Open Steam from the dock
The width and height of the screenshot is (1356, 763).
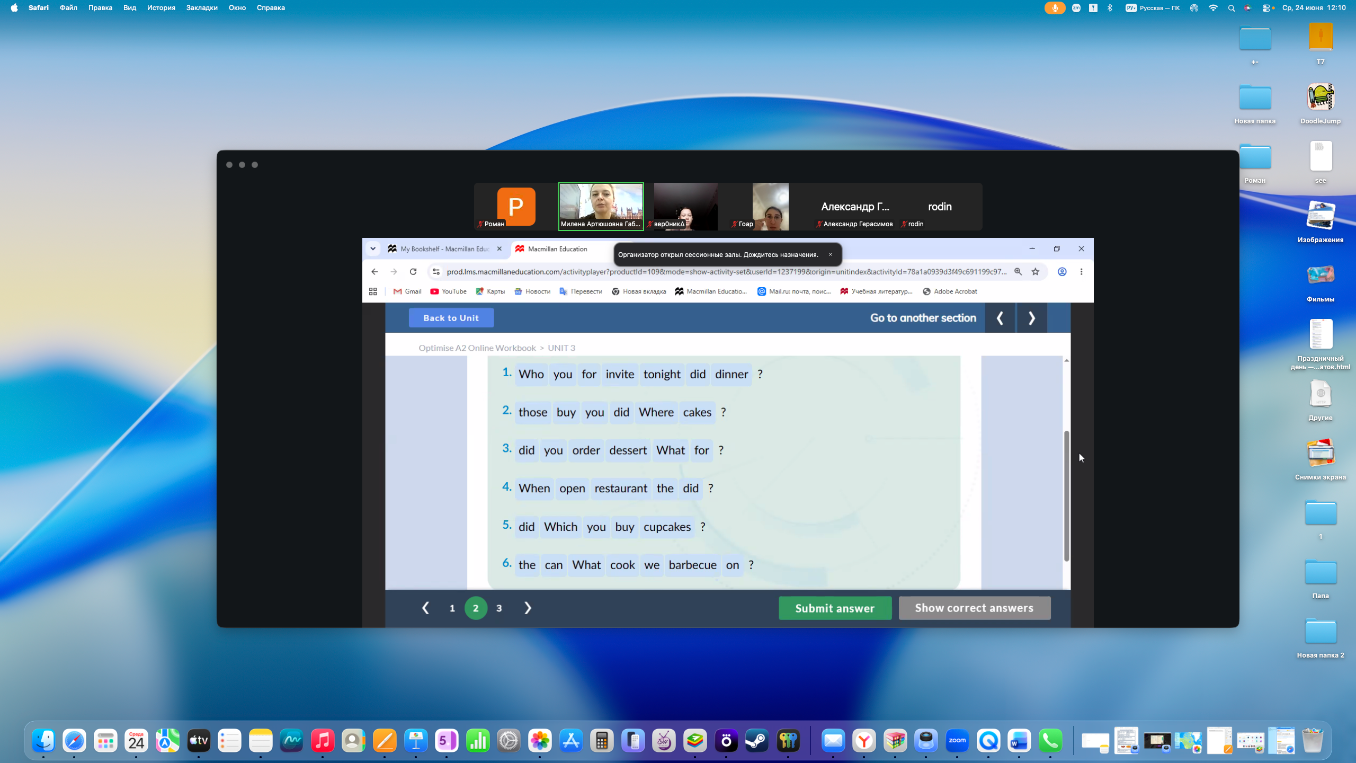756,740
